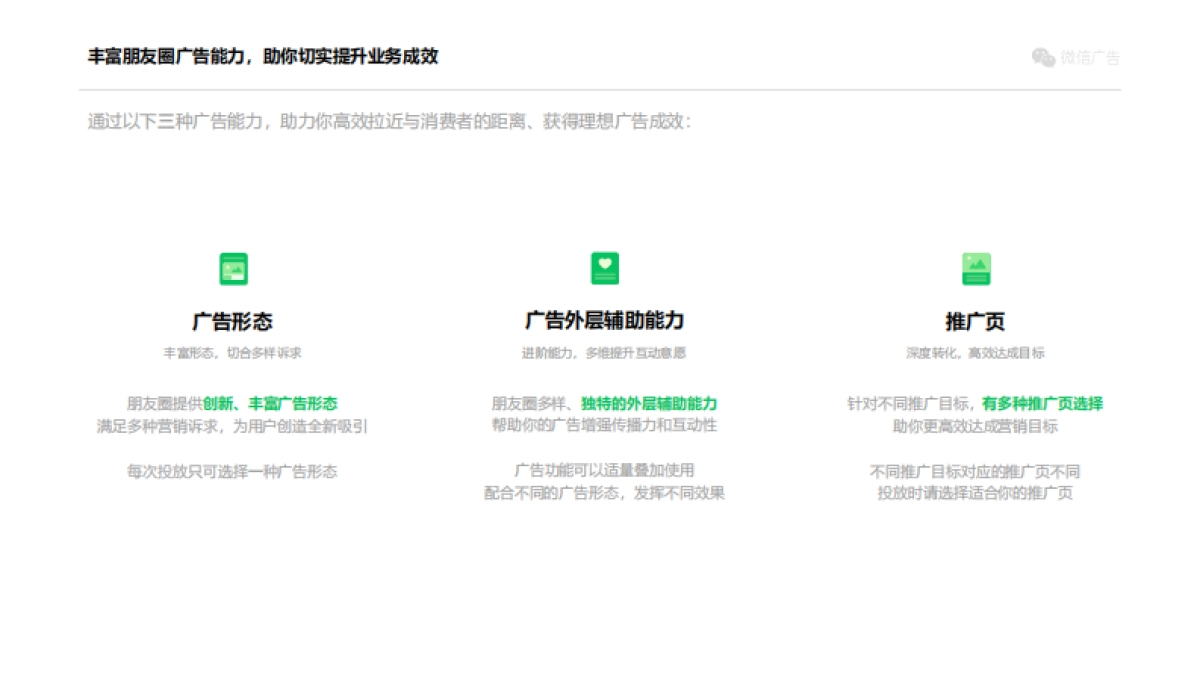Click the overlapping chat-bubble mark beside 微信广告
1200x675 pixels.
click(x=1043, y=57)
